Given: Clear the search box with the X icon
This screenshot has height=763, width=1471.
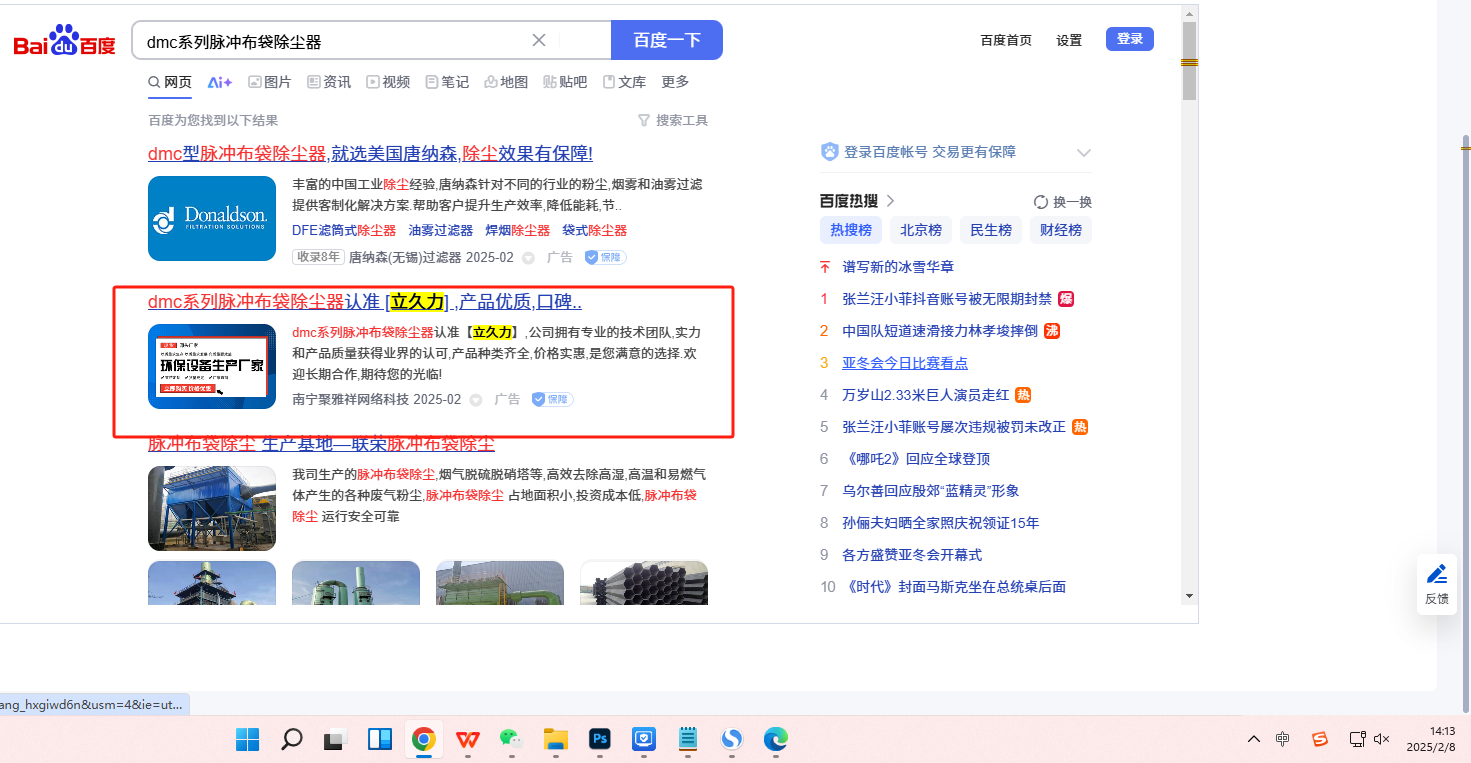Looking at the screenshot, I should (539, 40).
